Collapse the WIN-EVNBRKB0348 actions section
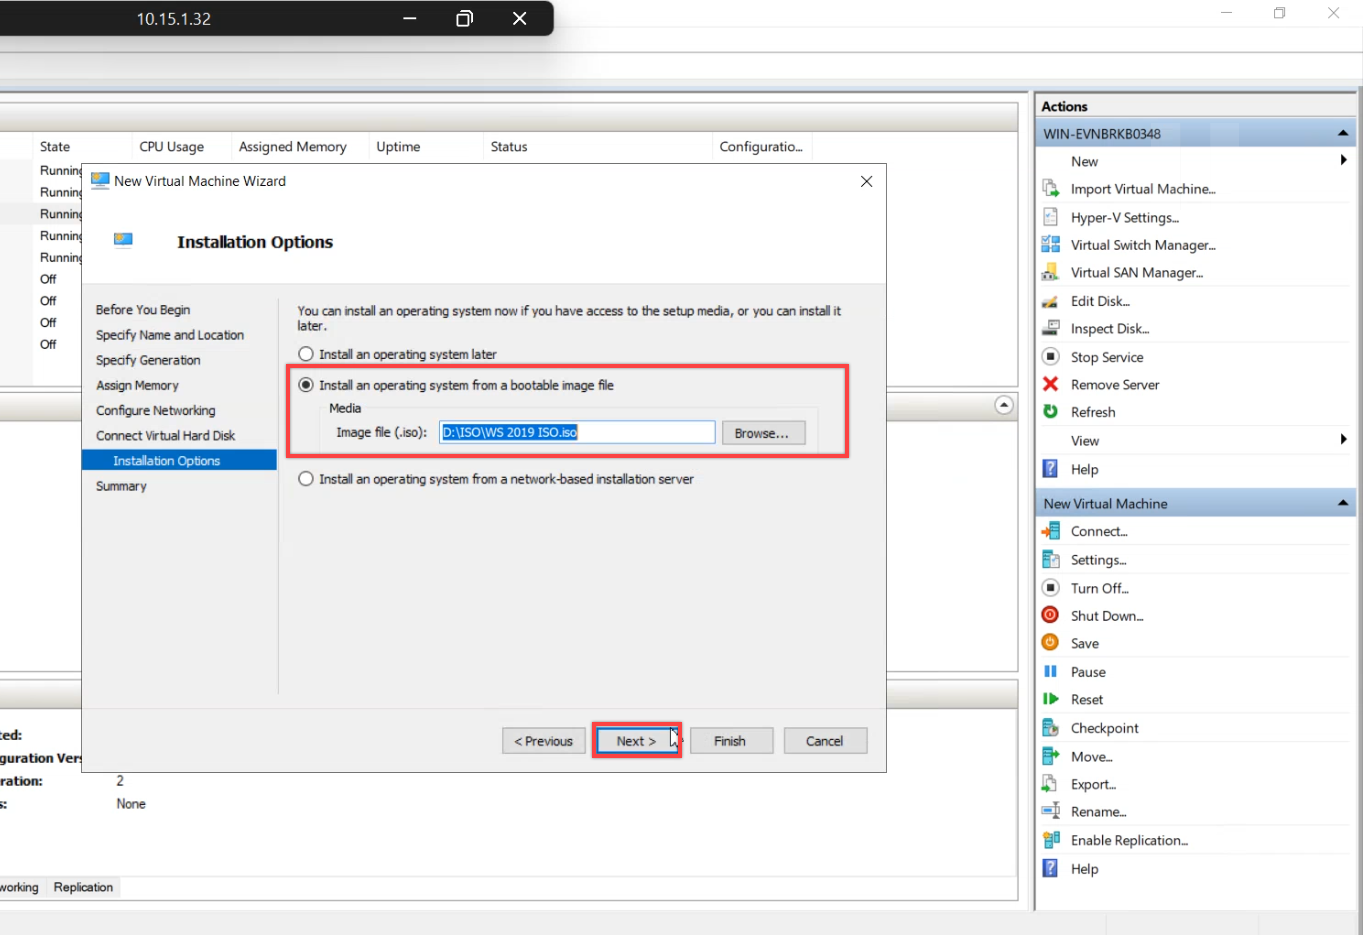Viewport: 1363px width, 935px height. (x=1343, y=133)
